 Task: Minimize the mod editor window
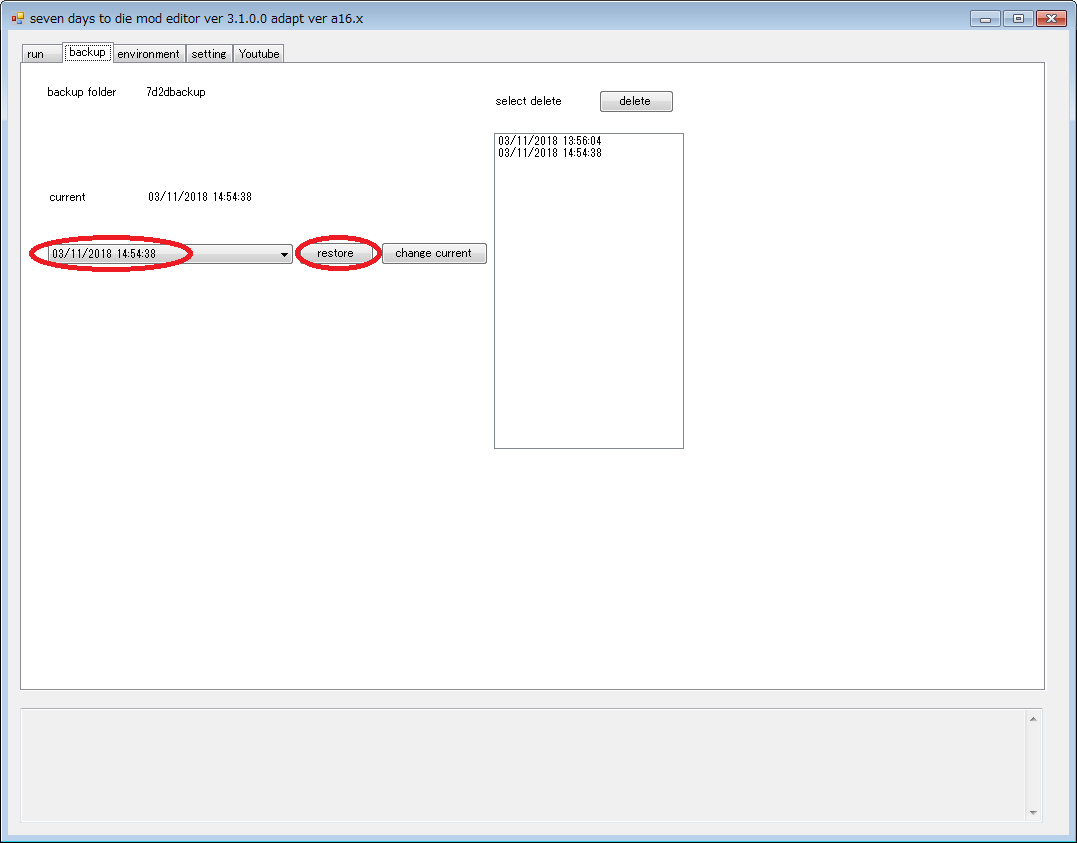point(985,19)
